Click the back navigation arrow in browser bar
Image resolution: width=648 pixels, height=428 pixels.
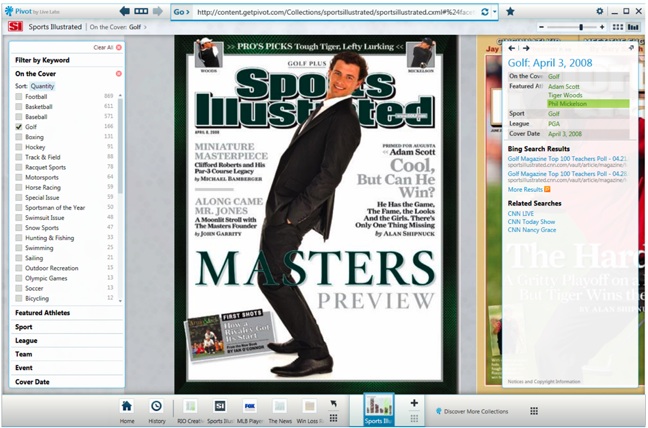pyautogui.click(x=124, y=11)
